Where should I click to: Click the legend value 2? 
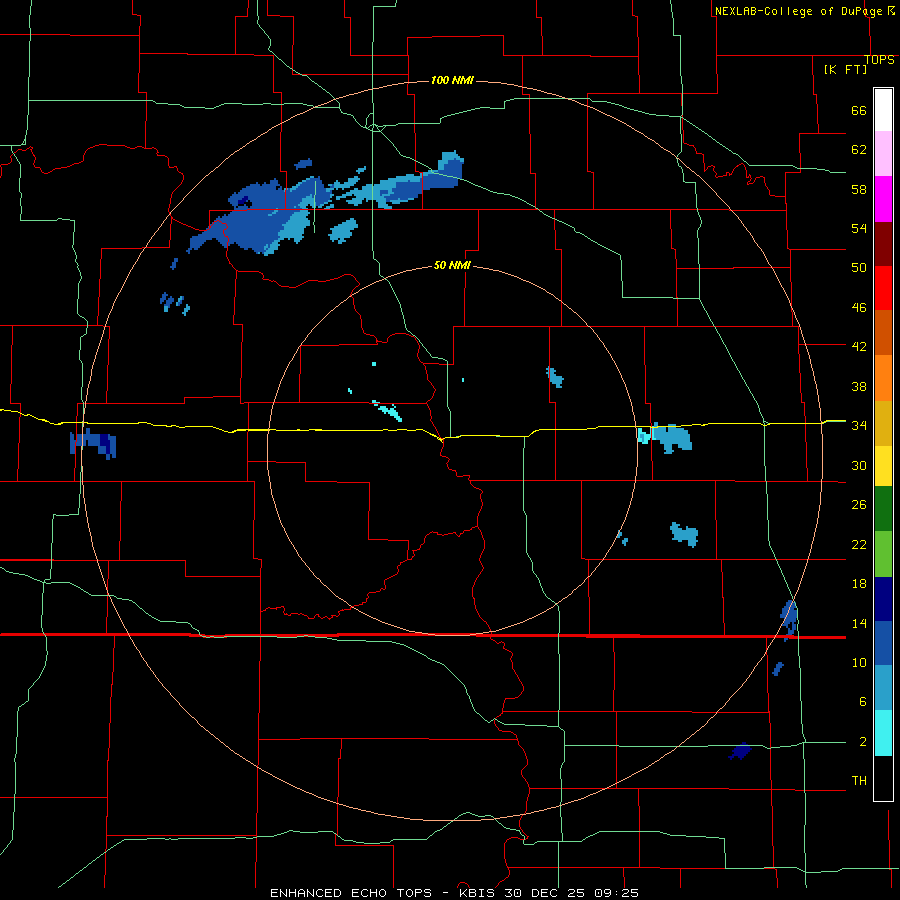coord(862,742)
